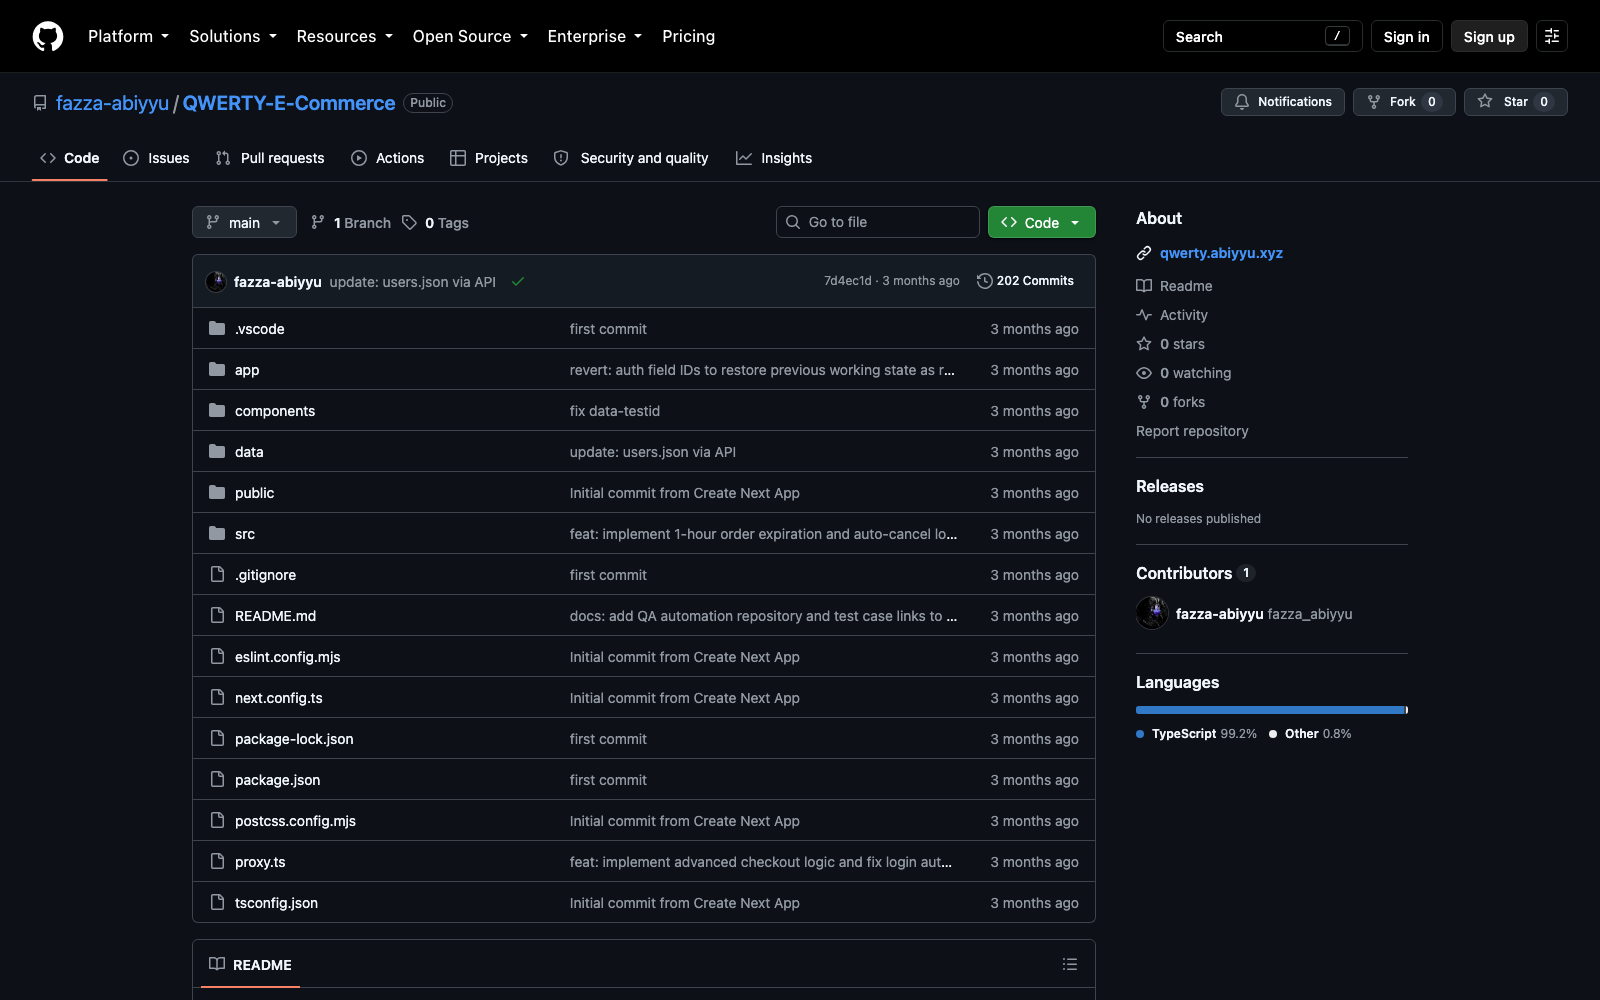The width and height of the screenshot is (1600, 1000).
Task: Click the Notifications button
Action: [x=1283, y=102]
